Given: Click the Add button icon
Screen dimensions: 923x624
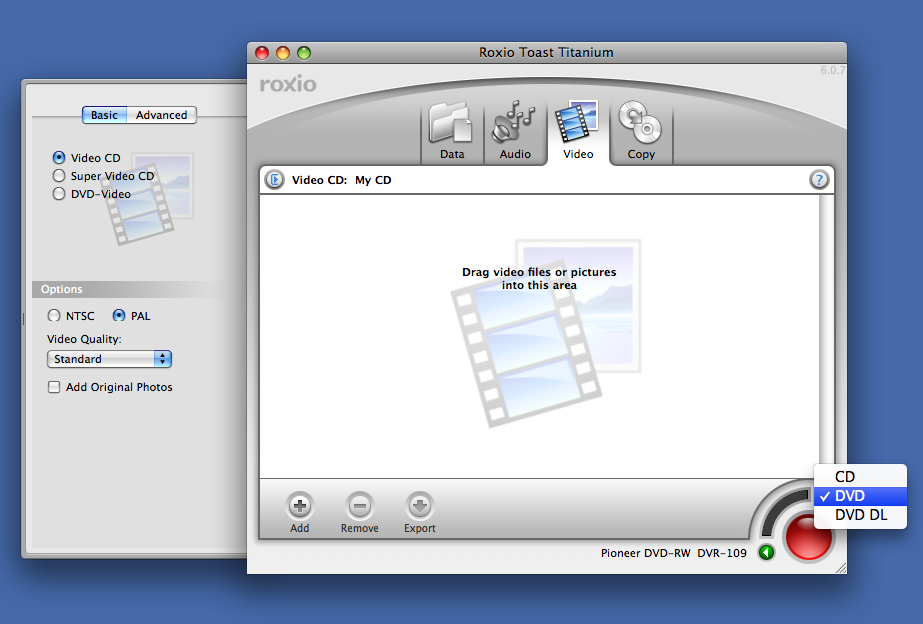Looking at the screenshot, I should click(300, 506).
